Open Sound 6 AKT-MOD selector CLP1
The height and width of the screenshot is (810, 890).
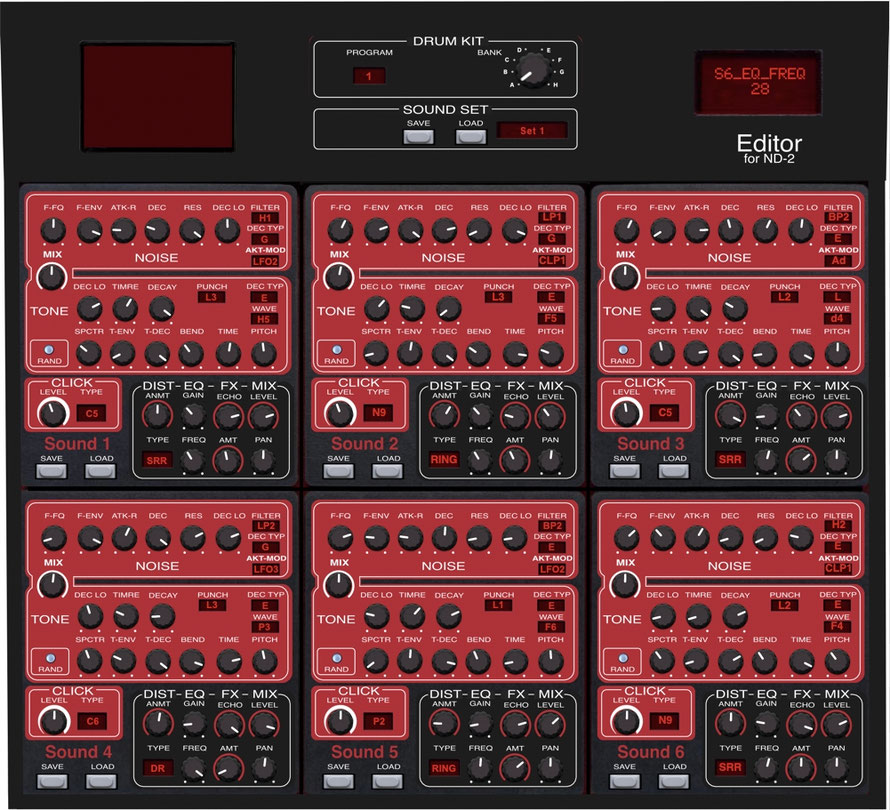[838, 568]
